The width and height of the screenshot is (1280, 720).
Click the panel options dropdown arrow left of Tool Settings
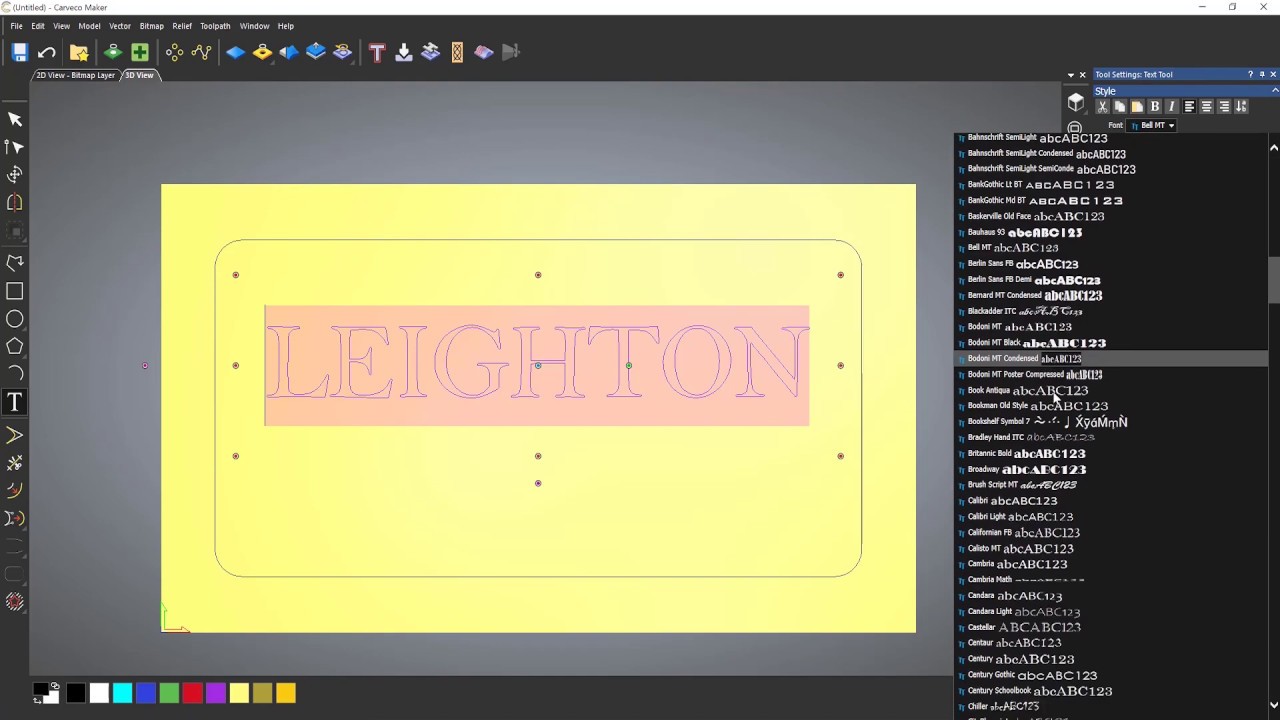1071,75
